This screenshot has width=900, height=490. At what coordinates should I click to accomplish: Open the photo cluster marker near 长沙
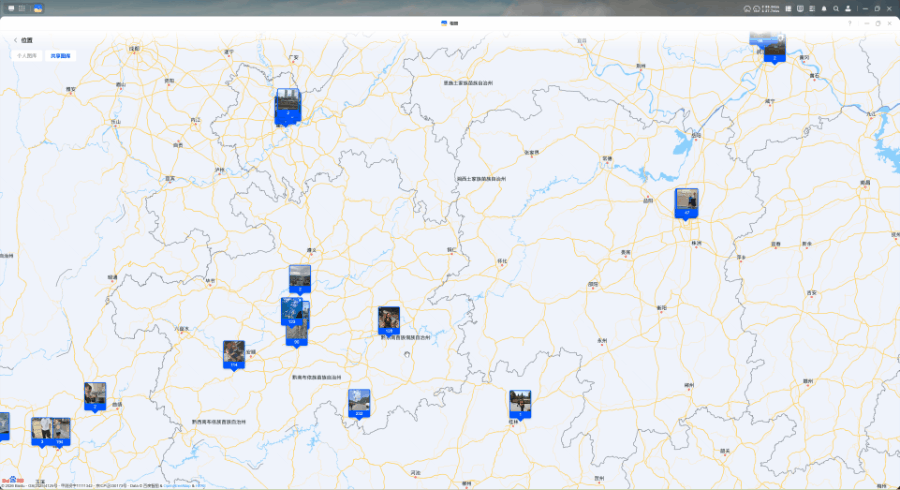(x=687, y=202)
